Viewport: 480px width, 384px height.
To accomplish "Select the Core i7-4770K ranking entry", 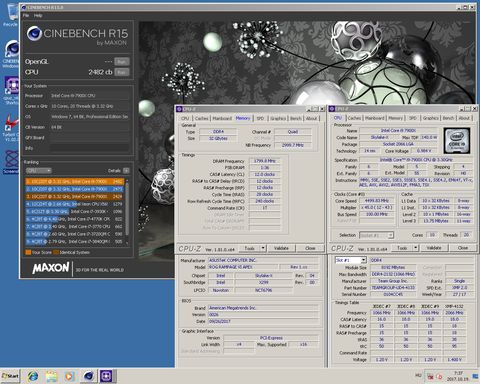I will 75,219.
